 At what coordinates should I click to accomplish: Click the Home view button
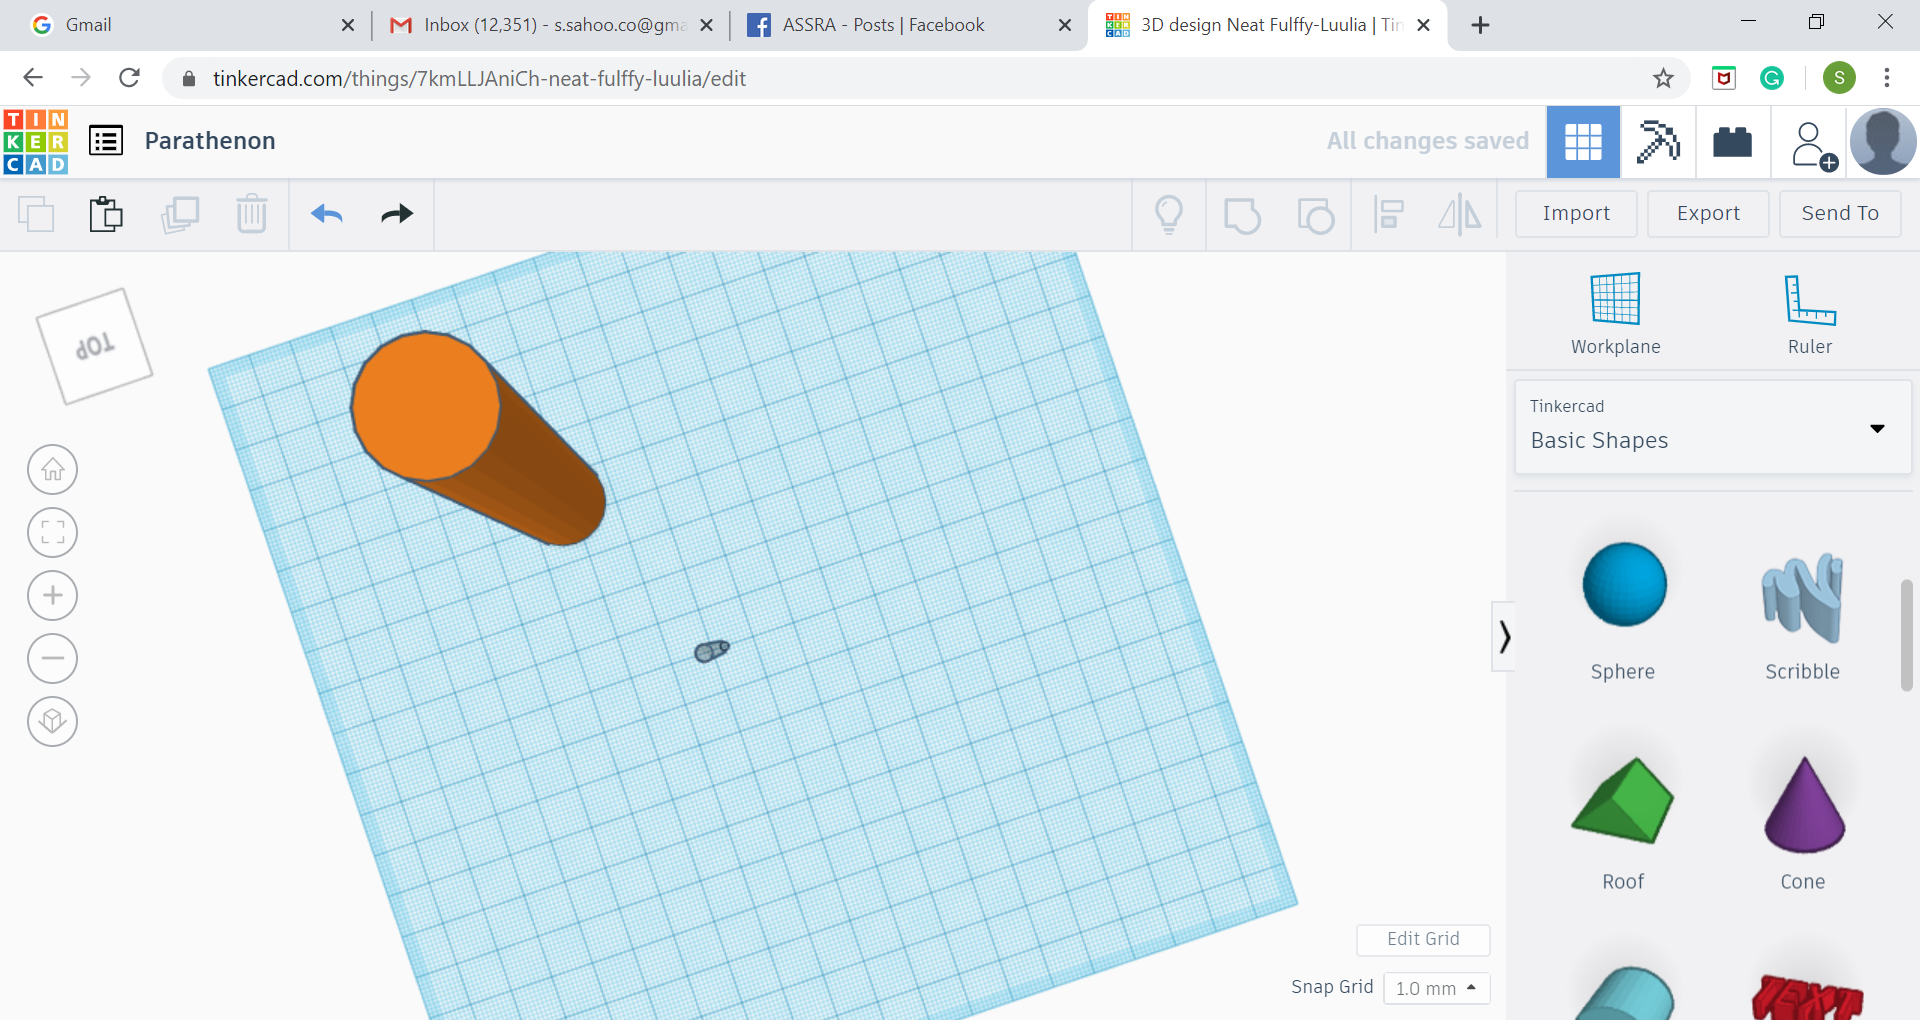(x=53, y=469)
